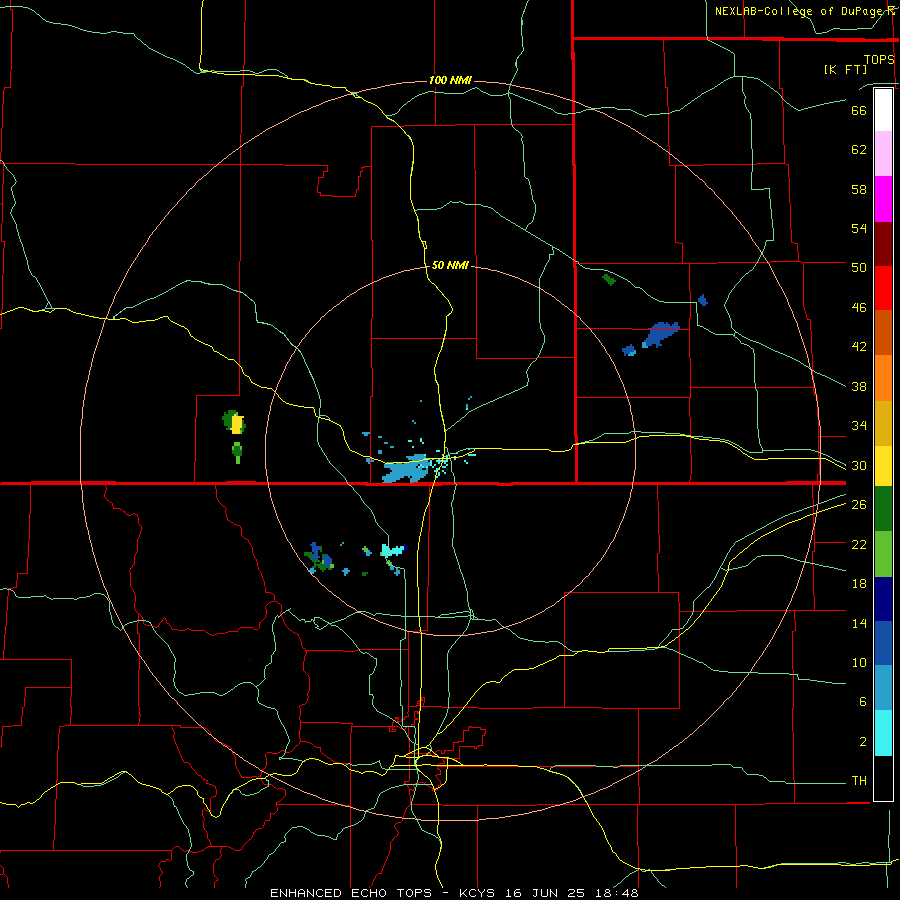Click the '30' legend value
Screen dimensions: 900x900
click(x=859, y=465)
